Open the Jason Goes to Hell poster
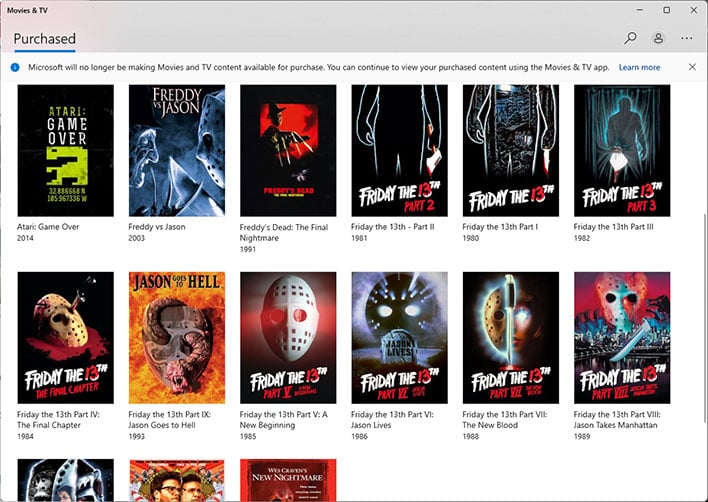 177,338
